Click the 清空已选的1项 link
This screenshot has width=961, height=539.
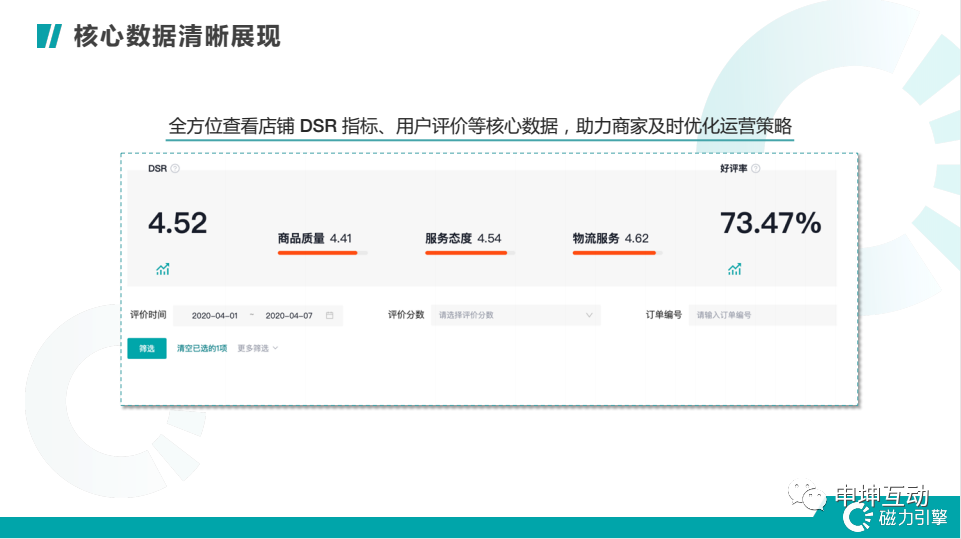(x=202, y=348)
